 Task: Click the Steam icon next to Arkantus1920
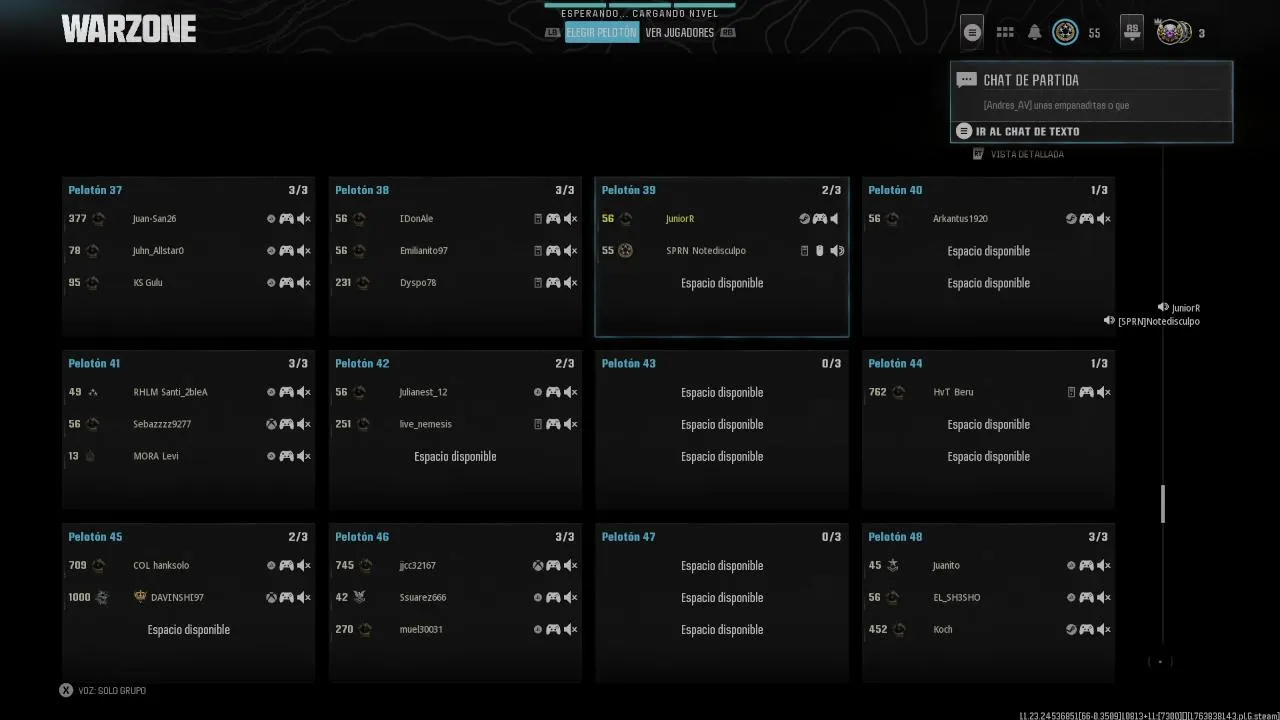[x=1071, y=219]
